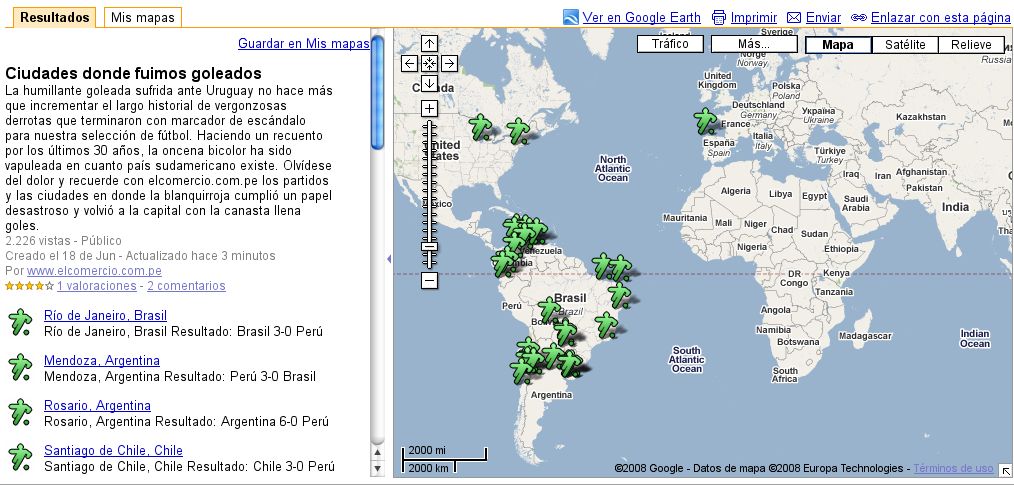Click the player icon beside Mendoza, Argentina
This screenshot has height=485, width=1014.
pyautogui.click(x=21, y=367)
